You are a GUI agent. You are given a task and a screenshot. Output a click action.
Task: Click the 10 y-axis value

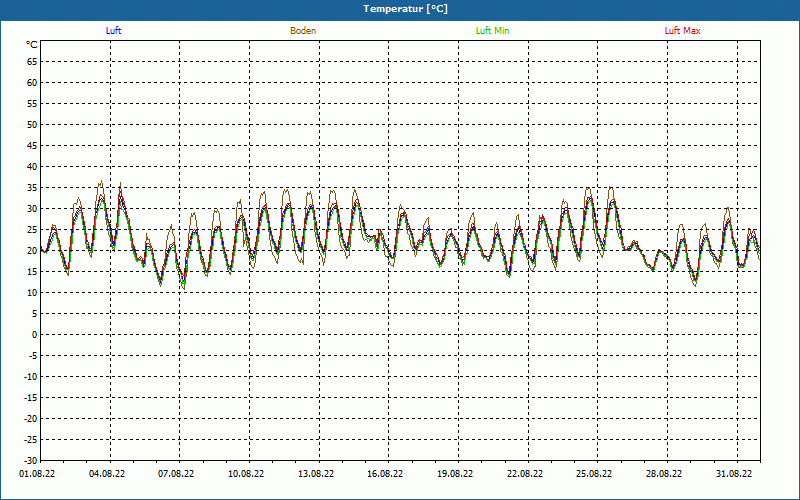click(32, 293)
